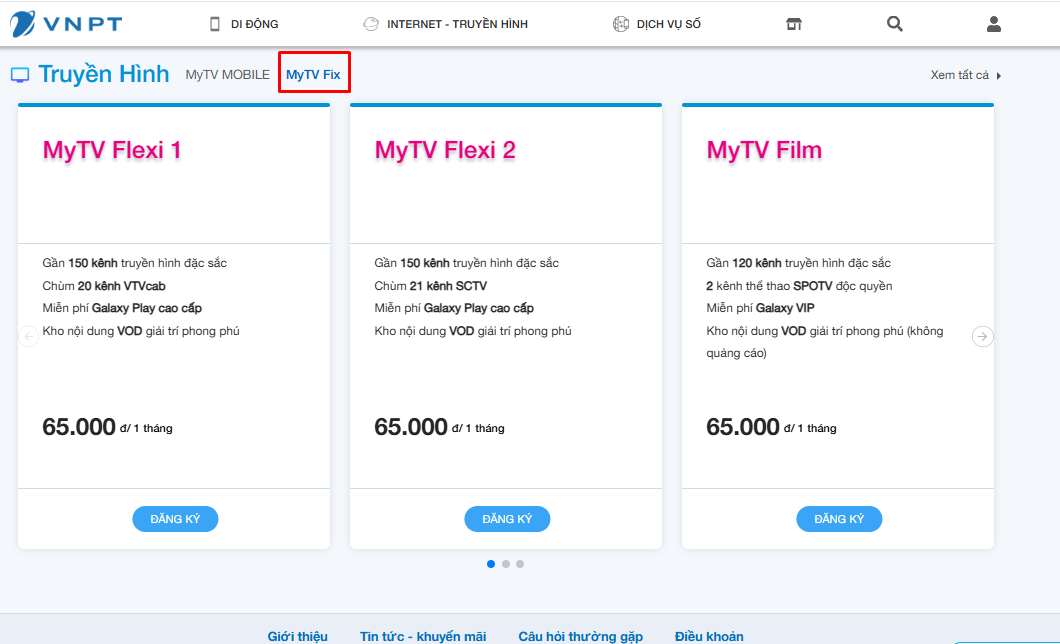Open the user account icon
The image size is (1060, 644).
(993, 24)
